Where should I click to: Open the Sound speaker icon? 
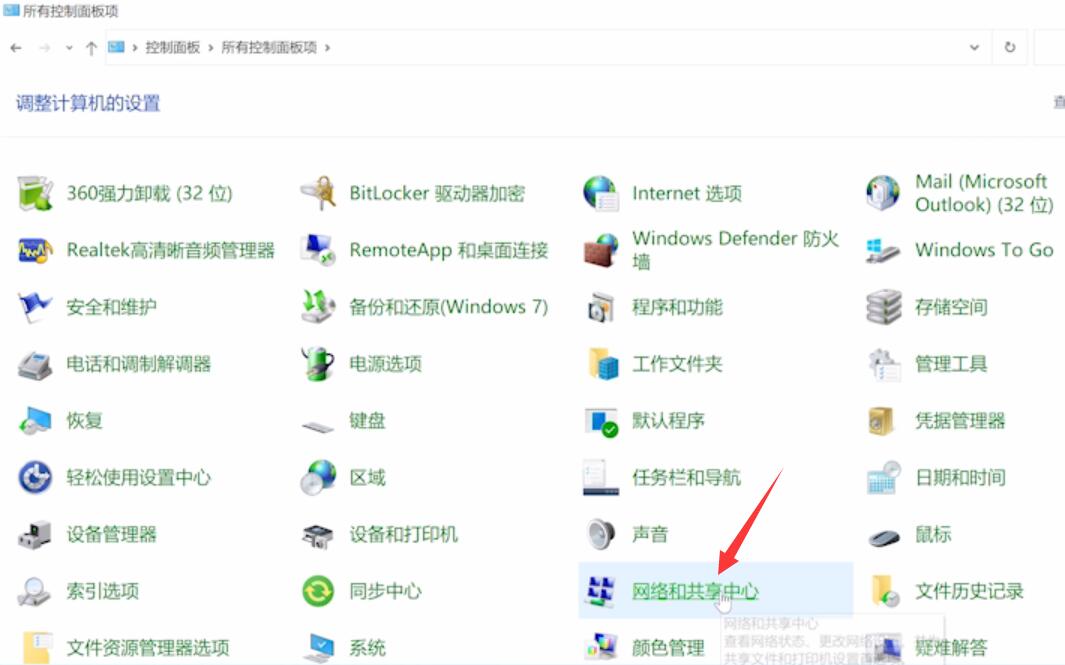pos(601,535)
